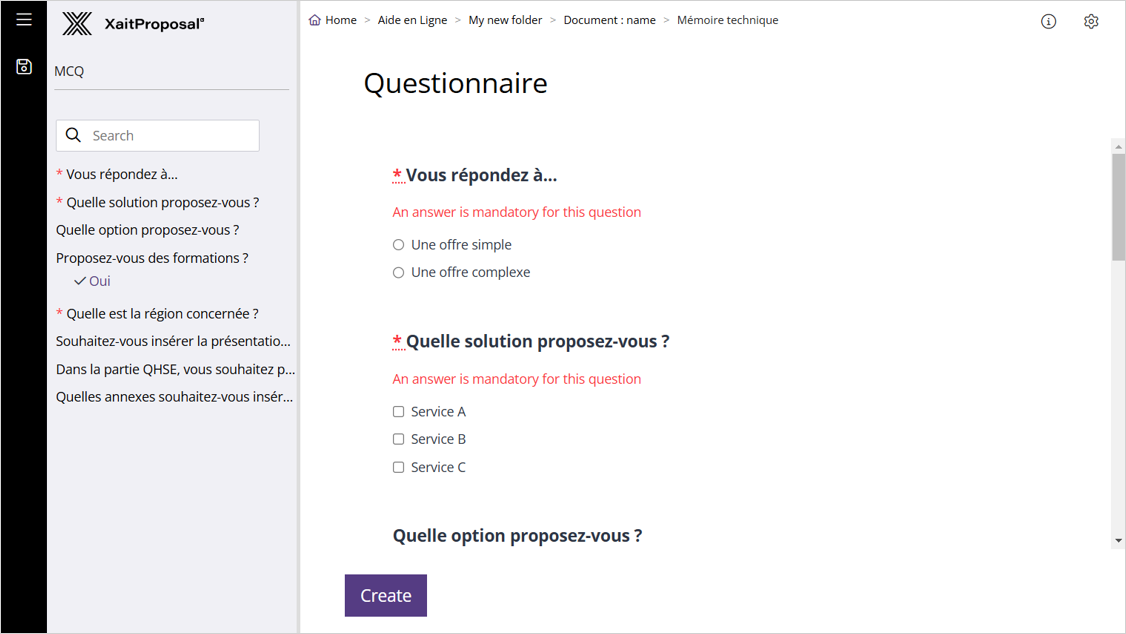Image resolution: width=1126 pixels, height=634 pixels.
Task: Open the information icon
Action: [x=1048, y=21]
